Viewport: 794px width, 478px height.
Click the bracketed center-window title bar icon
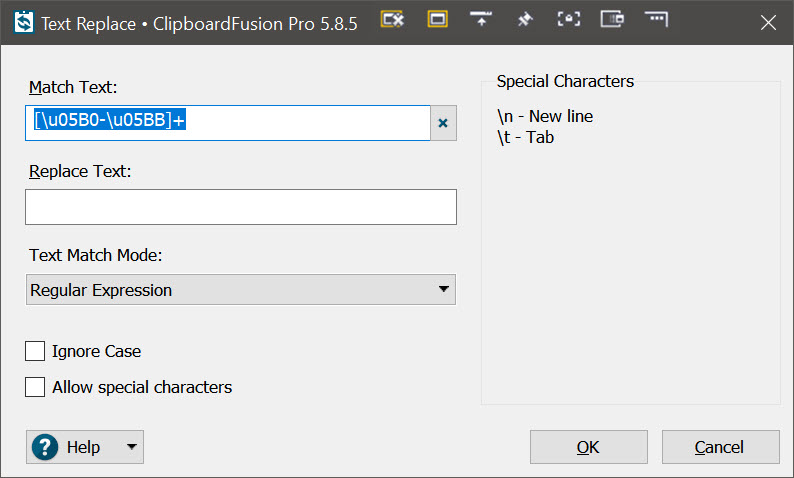point(569,20)
